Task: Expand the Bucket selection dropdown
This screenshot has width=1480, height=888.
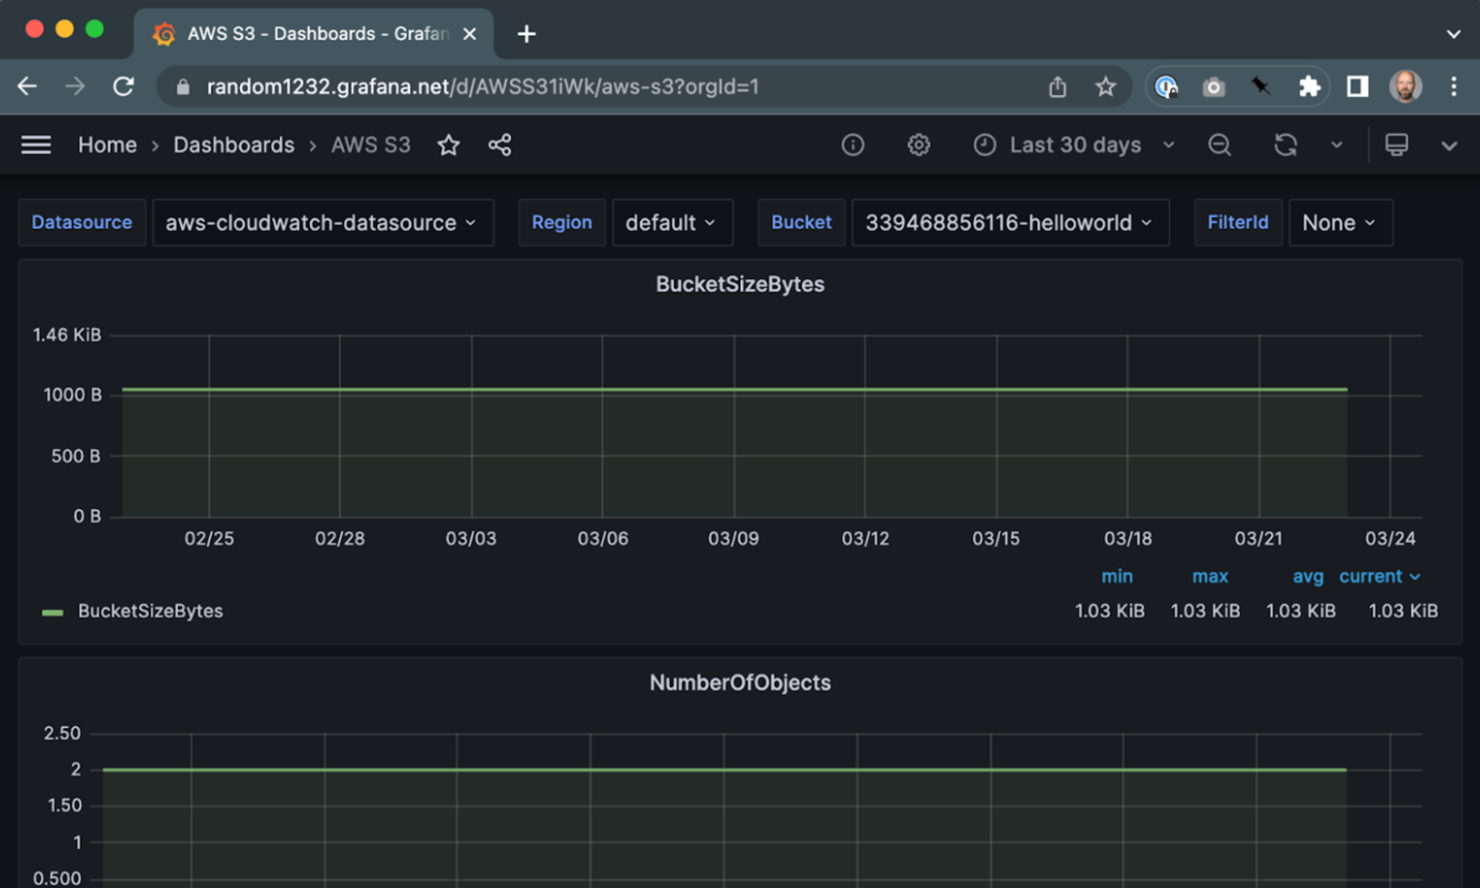Action: click(1009, 222)
